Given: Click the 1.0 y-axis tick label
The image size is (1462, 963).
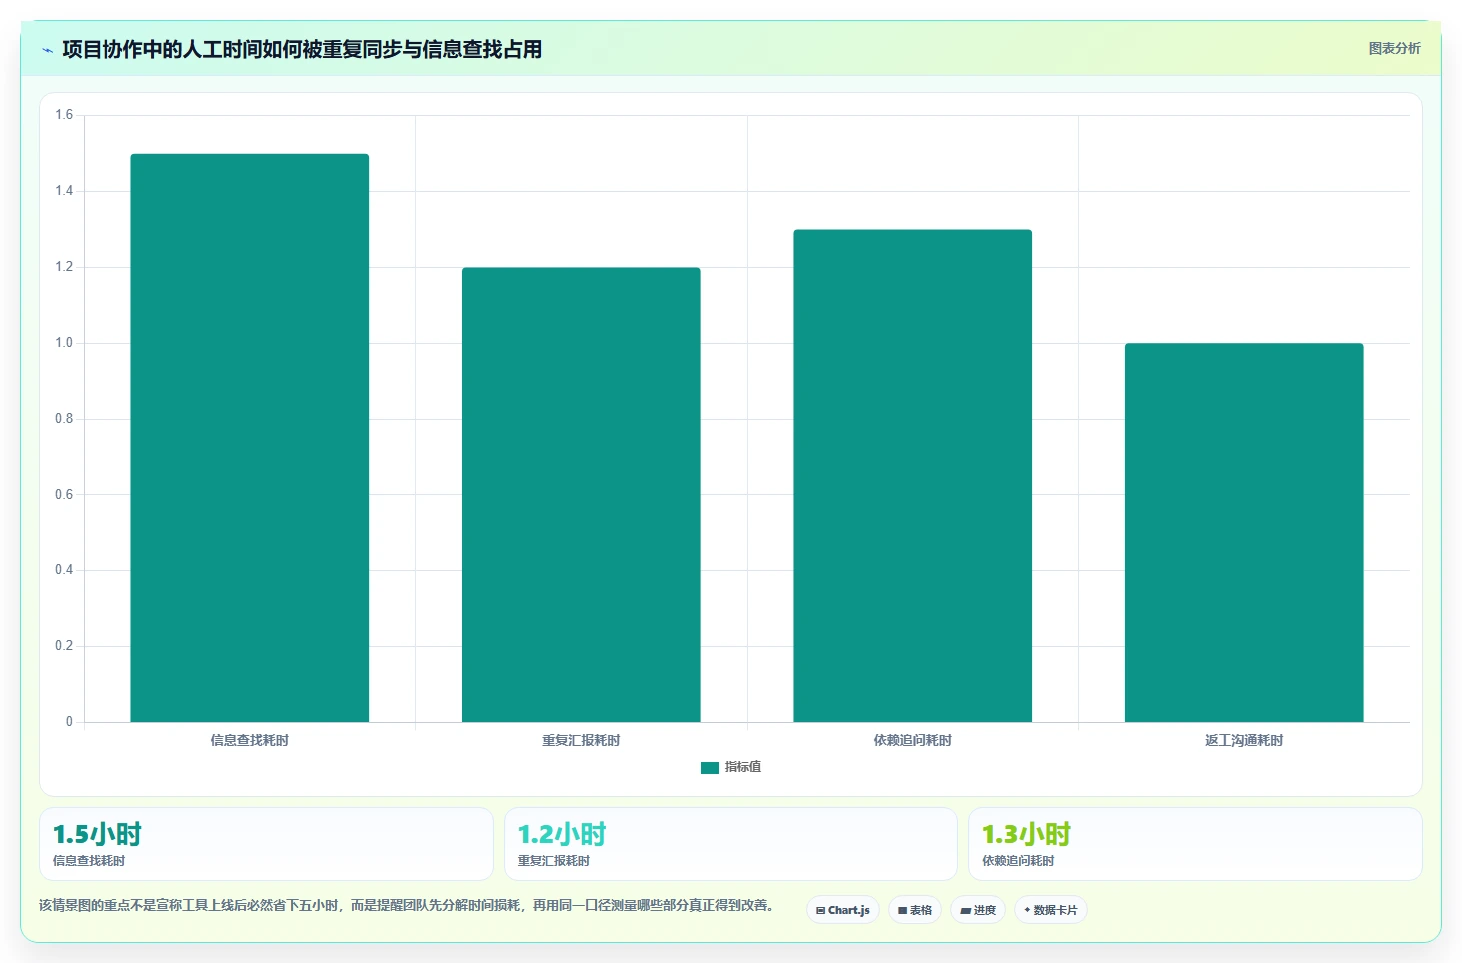Looking at the screenshot, I should point(64,343).
